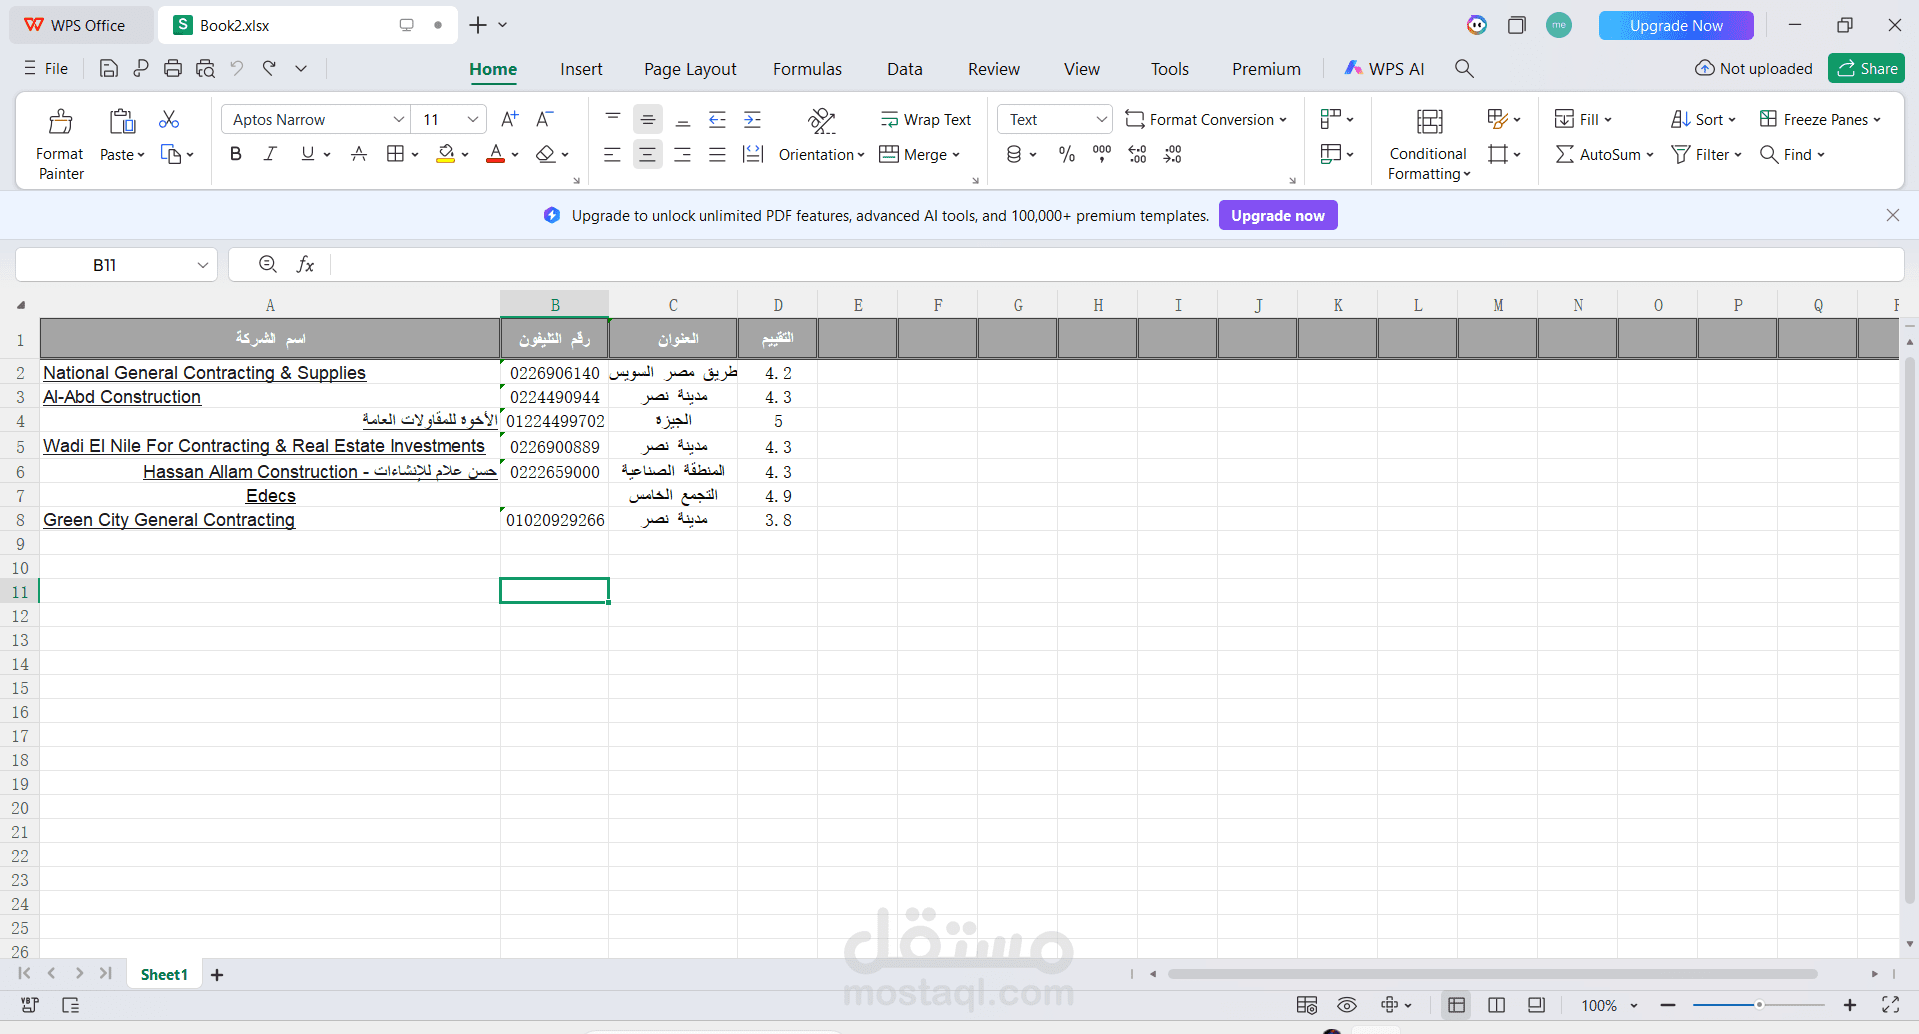Toggle center horizontal alignment
Image resolution: width=1919 pixels, height=1034 pixels.
click(648, 155)
